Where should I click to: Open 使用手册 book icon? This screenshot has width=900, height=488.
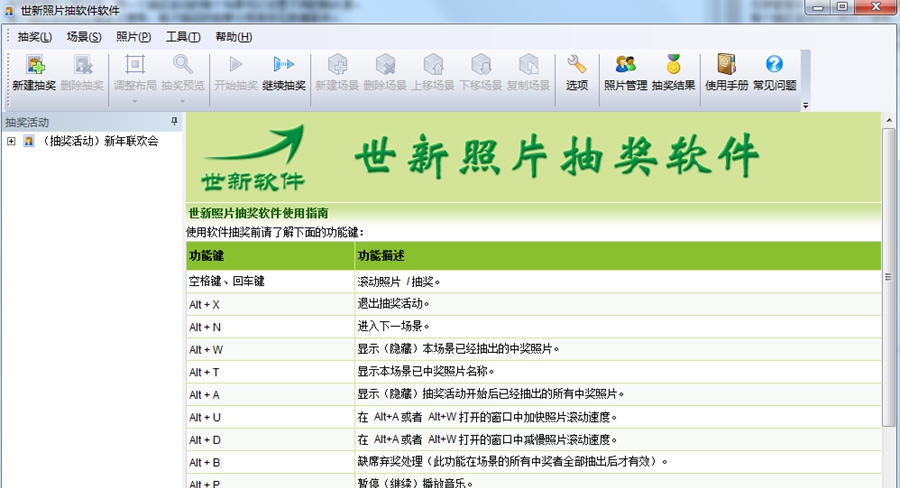[726, 64]
